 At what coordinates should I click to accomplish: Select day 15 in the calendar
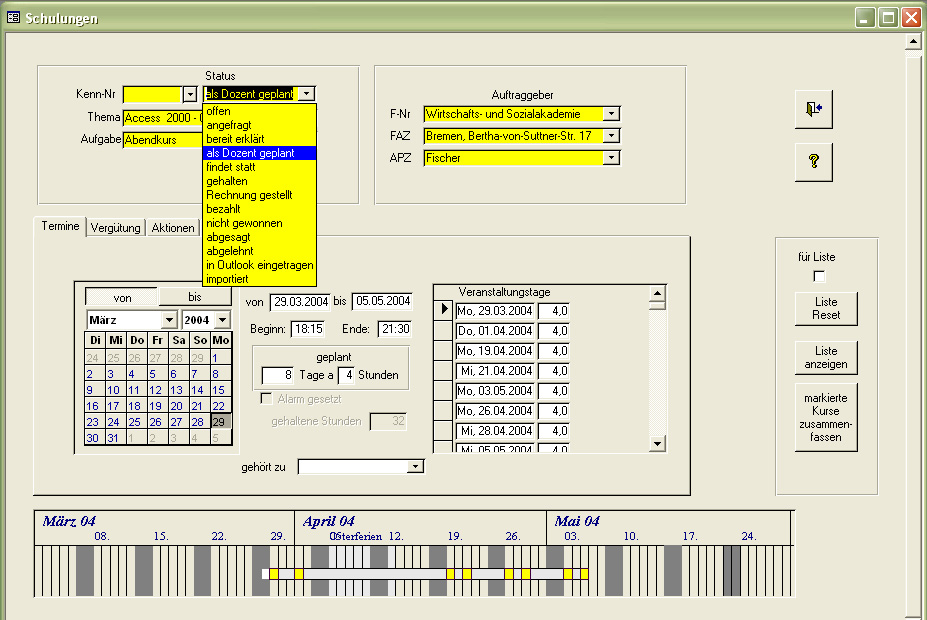(218, 390)
